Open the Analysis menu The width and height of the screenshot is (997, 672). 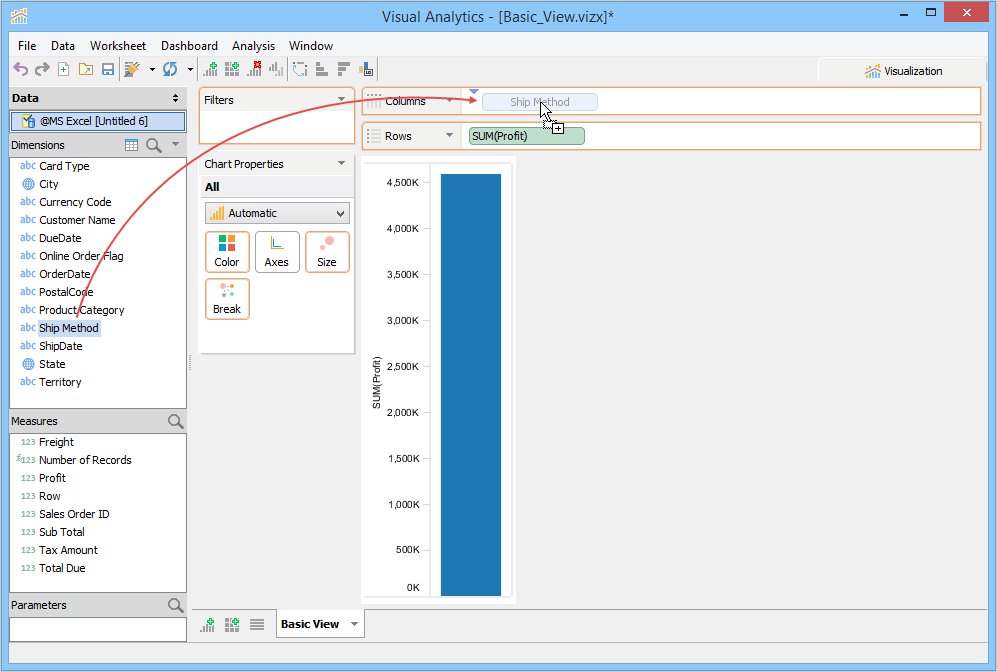coord(253,46)
